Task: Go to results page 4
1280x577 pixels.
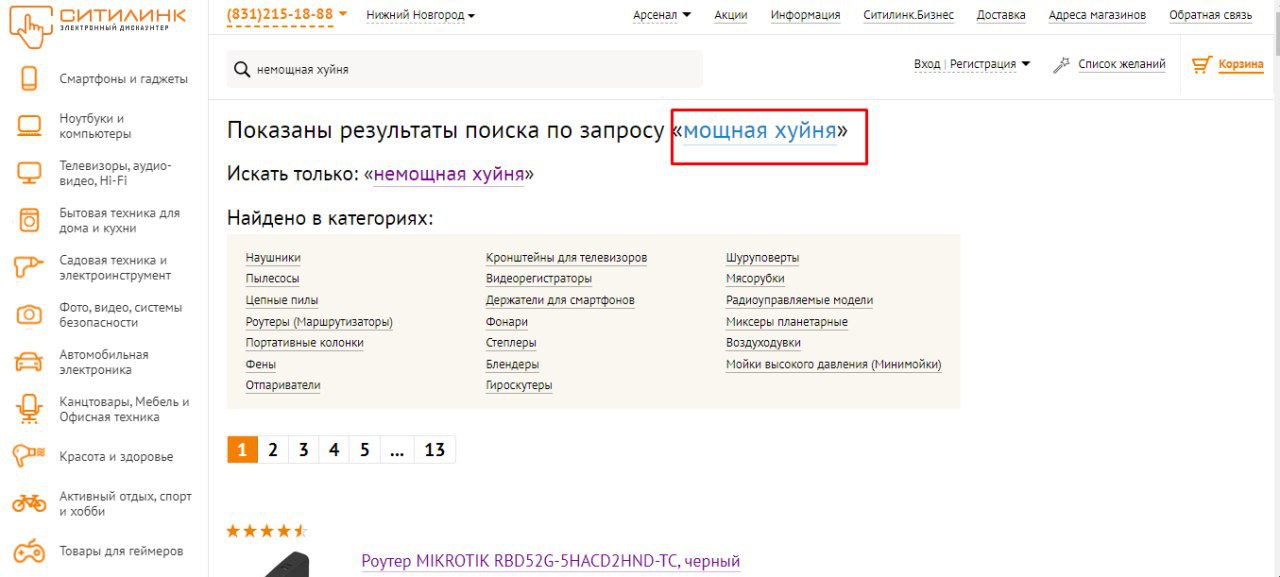Action: [334, 450]
